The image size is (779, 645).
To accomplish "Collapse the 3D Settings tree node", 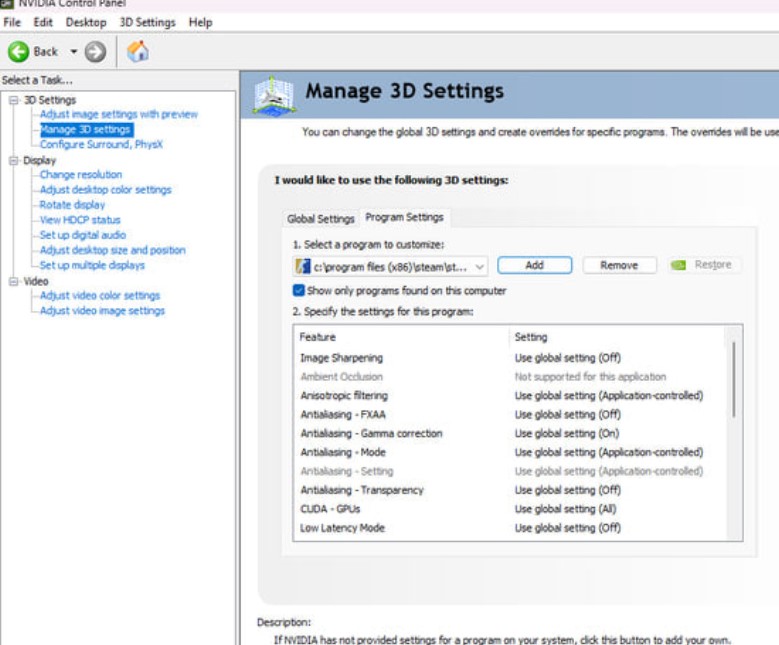I will click(14, 100).
